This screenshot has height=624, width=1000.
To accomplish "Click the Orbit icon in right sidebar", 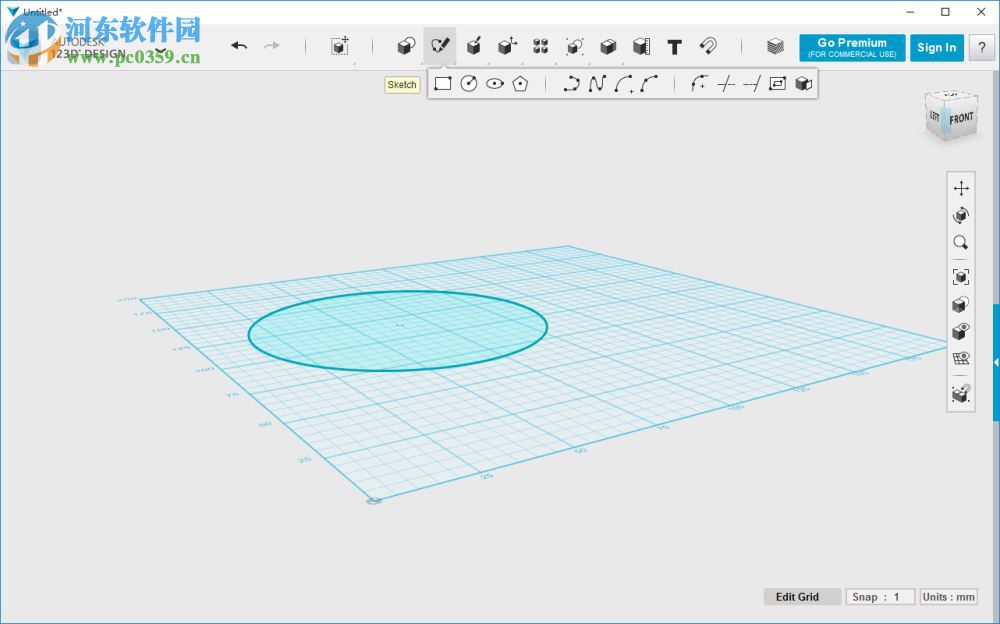I will (961, 215).
